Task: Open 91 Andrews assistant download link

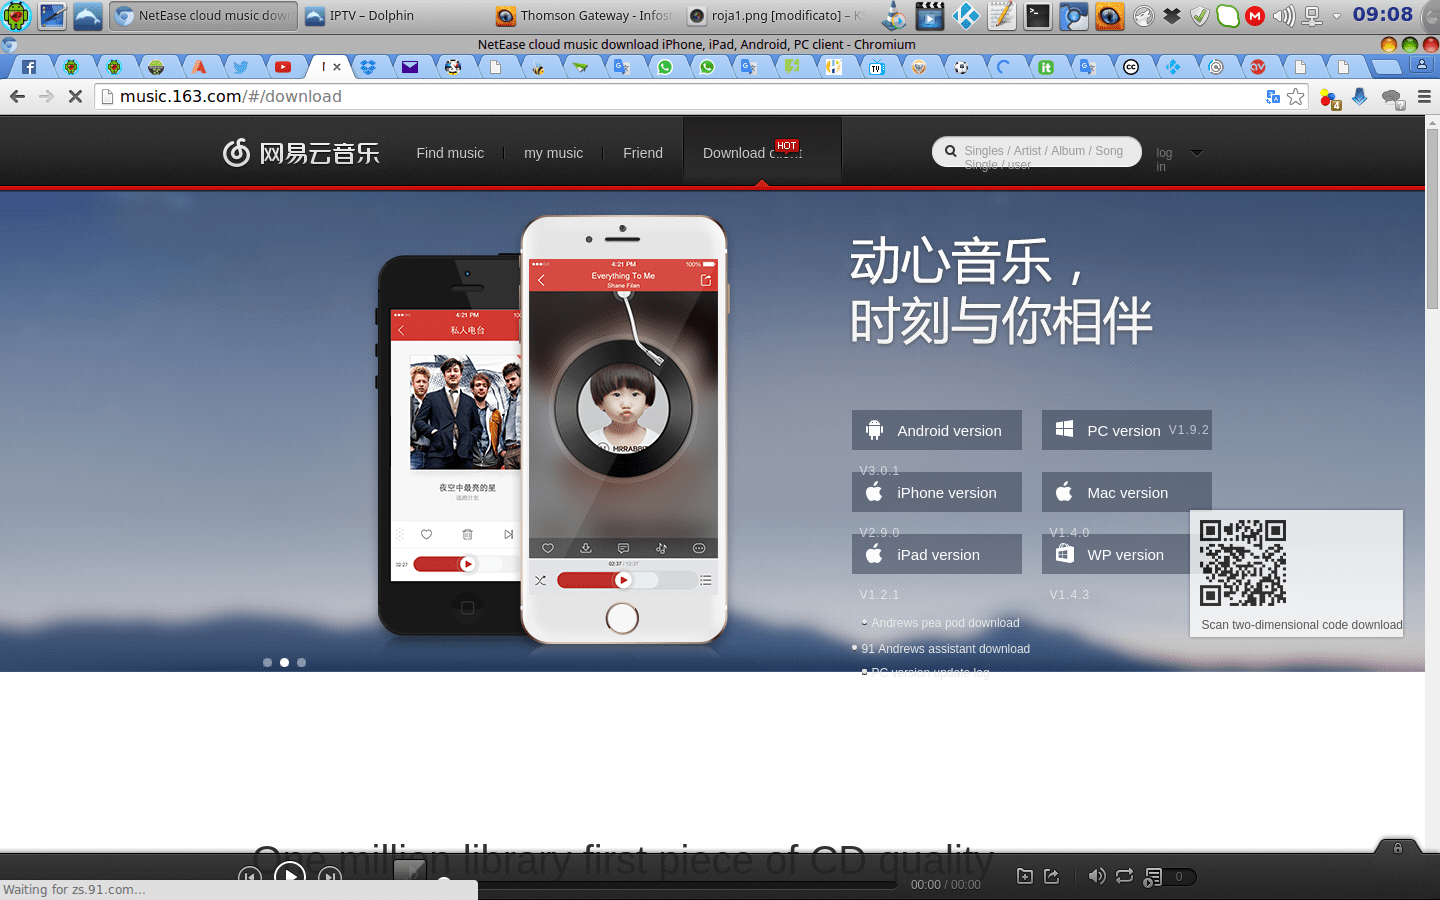Action: click(945, 649)
